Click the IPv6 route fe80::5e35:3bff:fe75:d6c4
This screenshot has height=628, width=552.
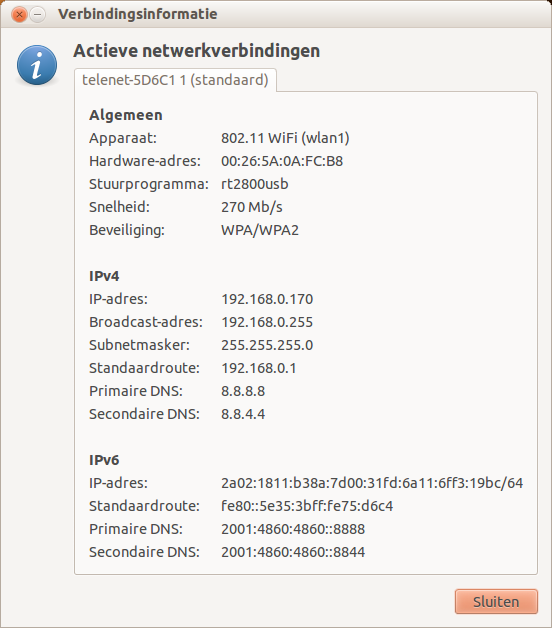pos(307,506)
